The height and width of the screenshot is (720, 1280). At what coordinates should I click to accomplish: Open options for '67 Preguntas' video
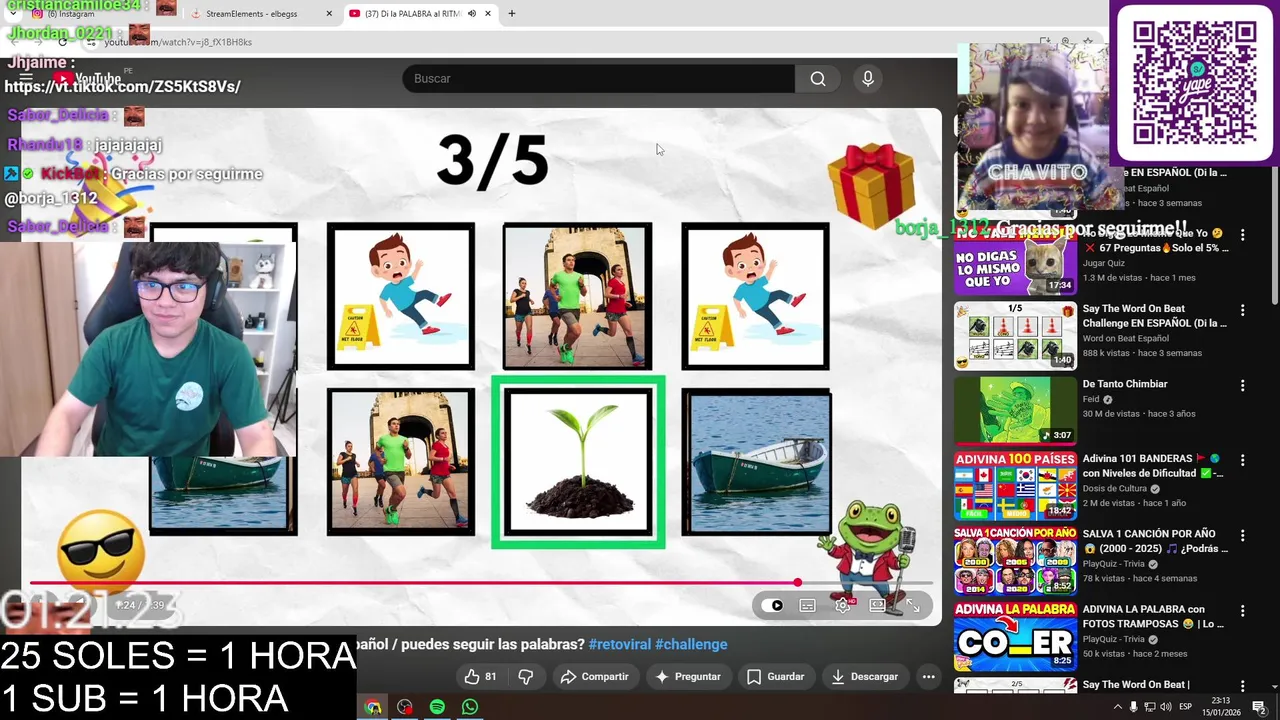pos(1243,235)
